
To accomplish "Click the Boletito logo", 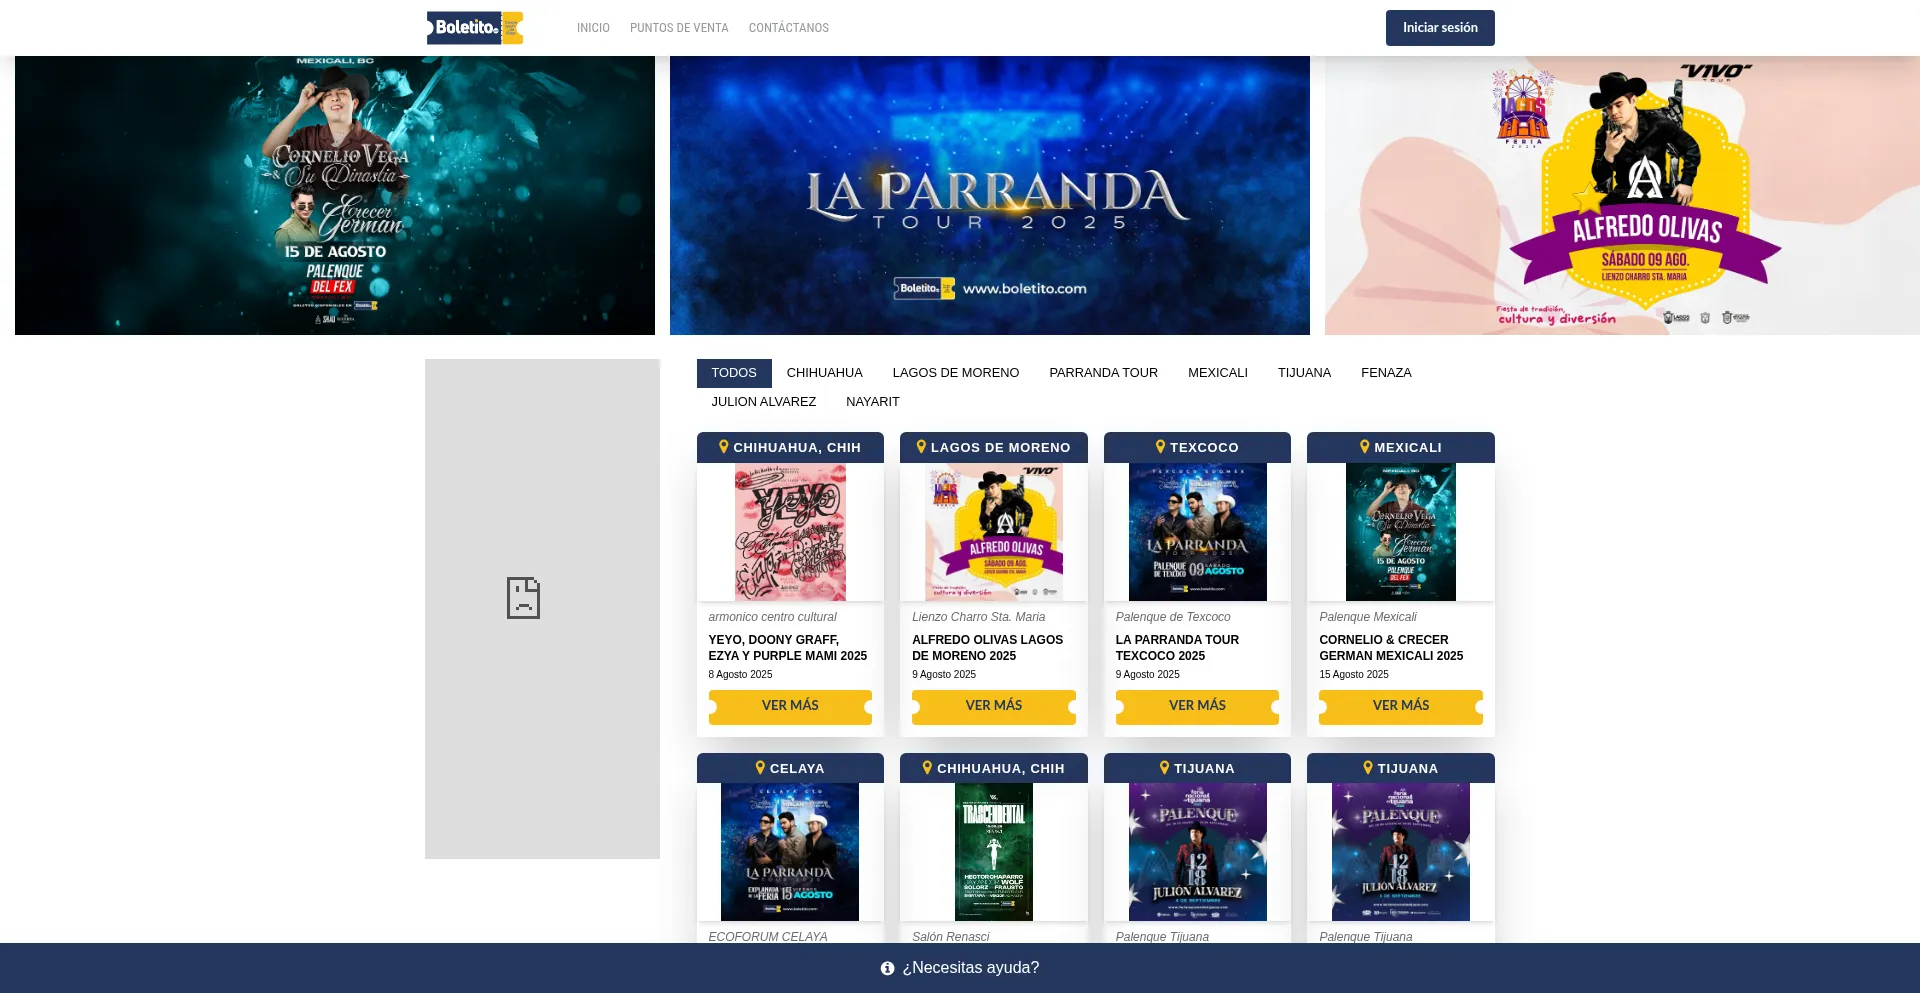I will pyautogui.click(x=475, y=28).
